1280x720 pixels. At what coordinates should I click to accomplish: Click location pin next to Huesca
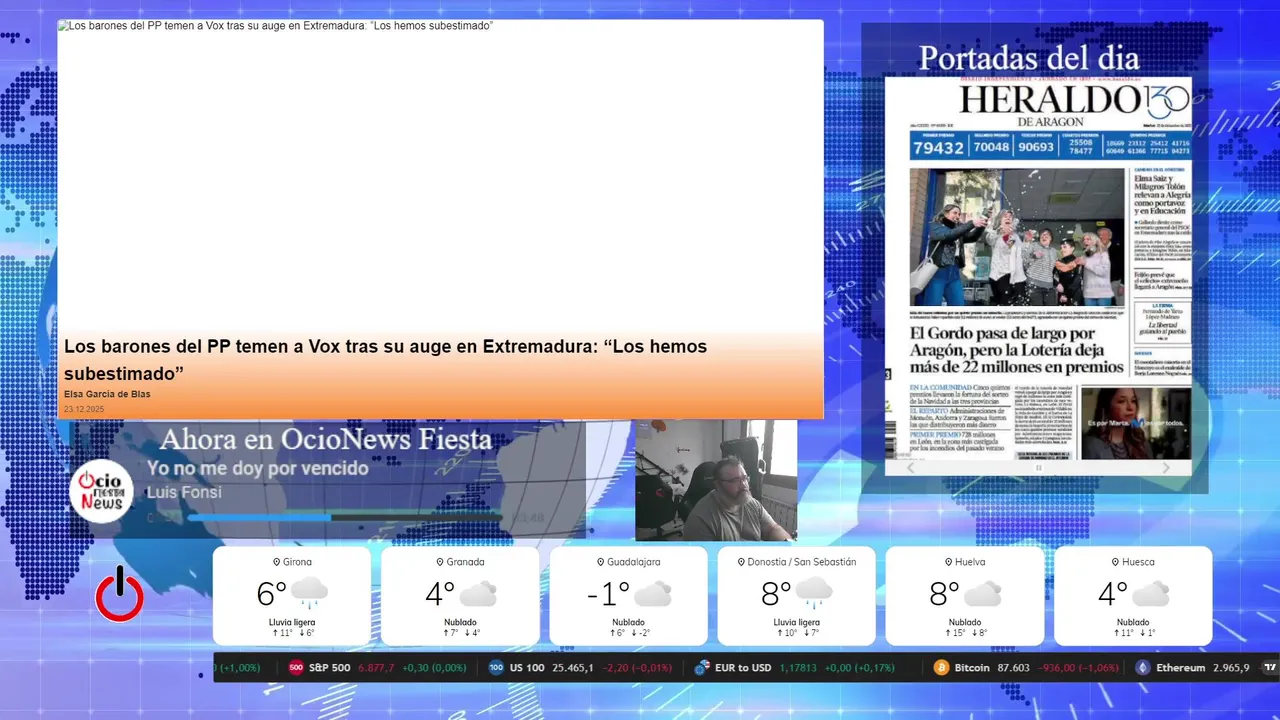[x=1116, y=562]
